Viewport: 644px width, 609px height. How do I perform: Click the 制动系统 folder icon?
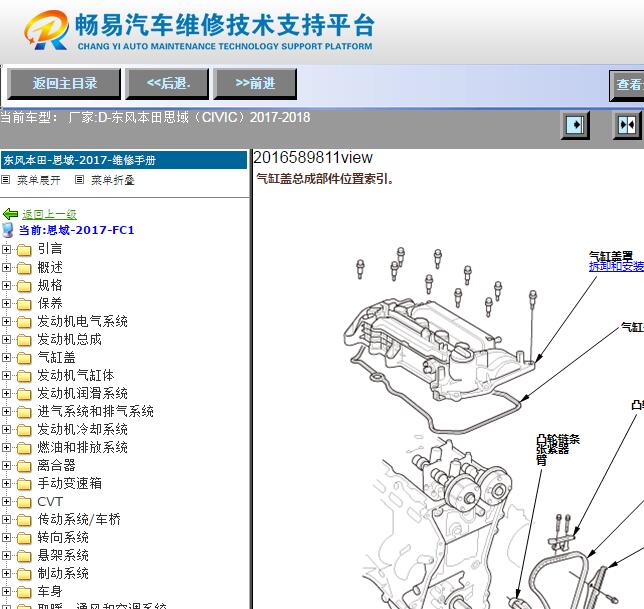point(24,575)
